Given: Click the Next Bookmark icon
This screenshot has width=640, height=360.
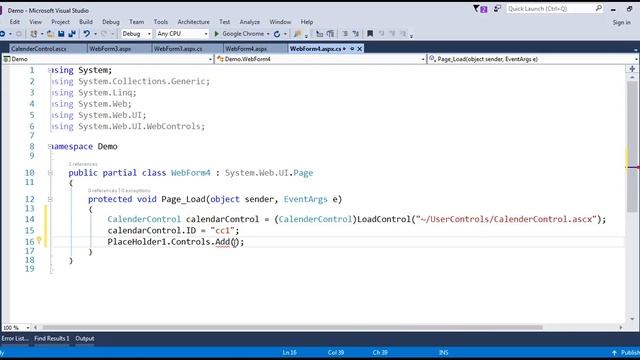Looking at the screenshot, I should [x=392, y=34].
